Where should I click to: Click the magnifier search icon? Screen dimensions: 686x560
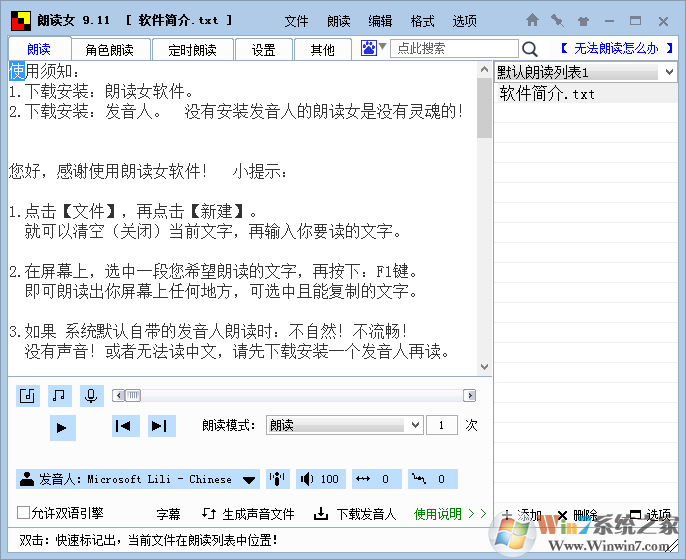point(530,48)
